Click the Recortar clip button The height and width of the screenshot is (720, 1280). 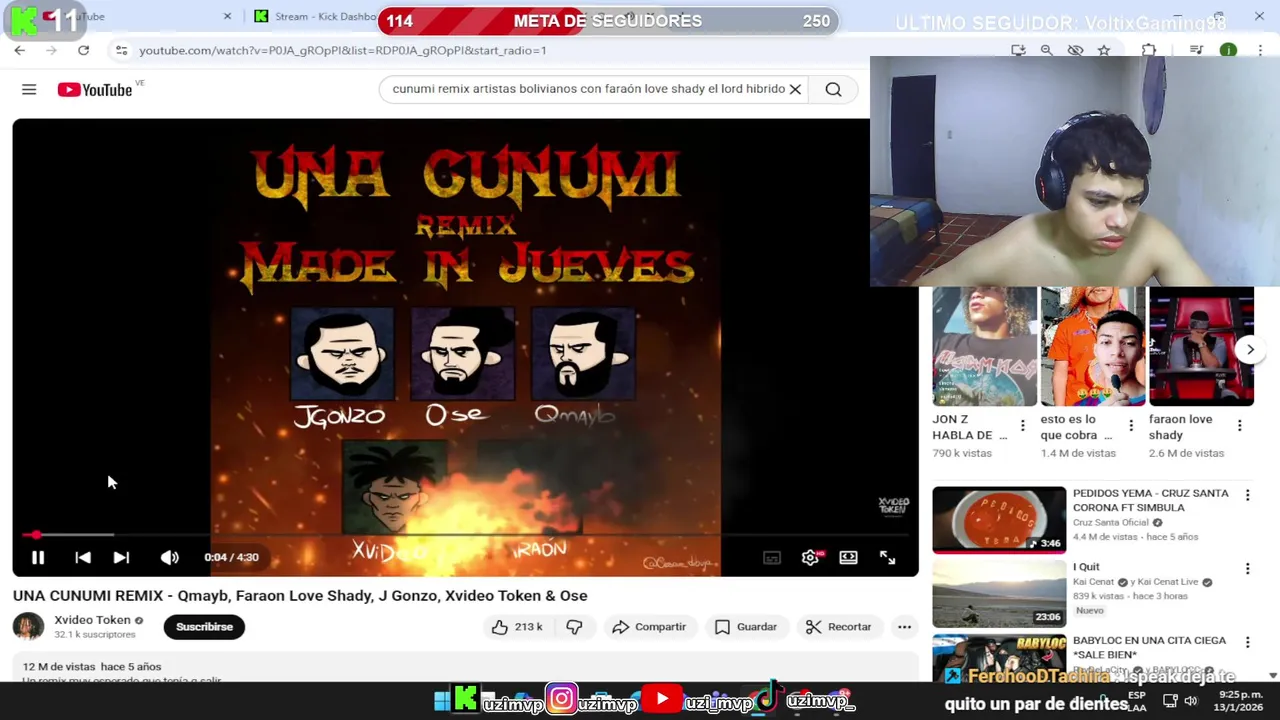[839, 627]
